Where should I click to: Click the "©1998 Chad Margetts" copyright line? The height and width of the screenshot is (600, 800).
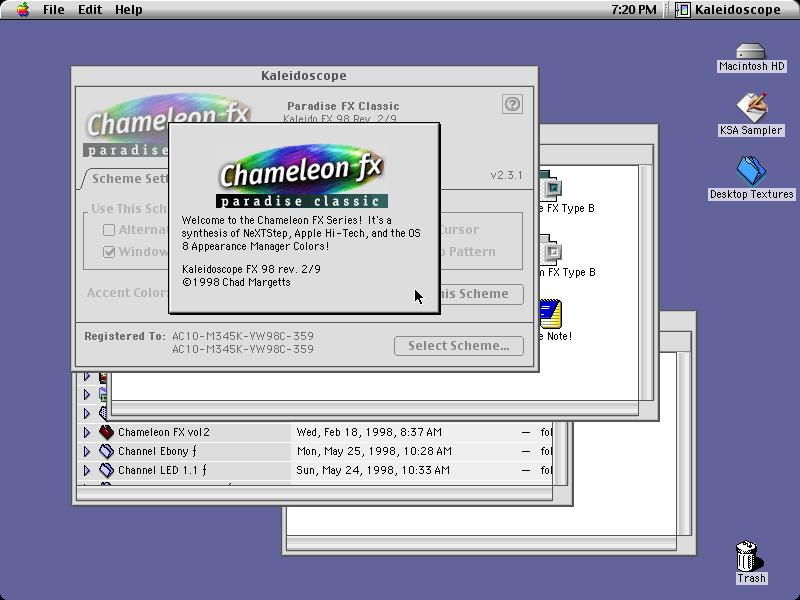pos(236,282)
